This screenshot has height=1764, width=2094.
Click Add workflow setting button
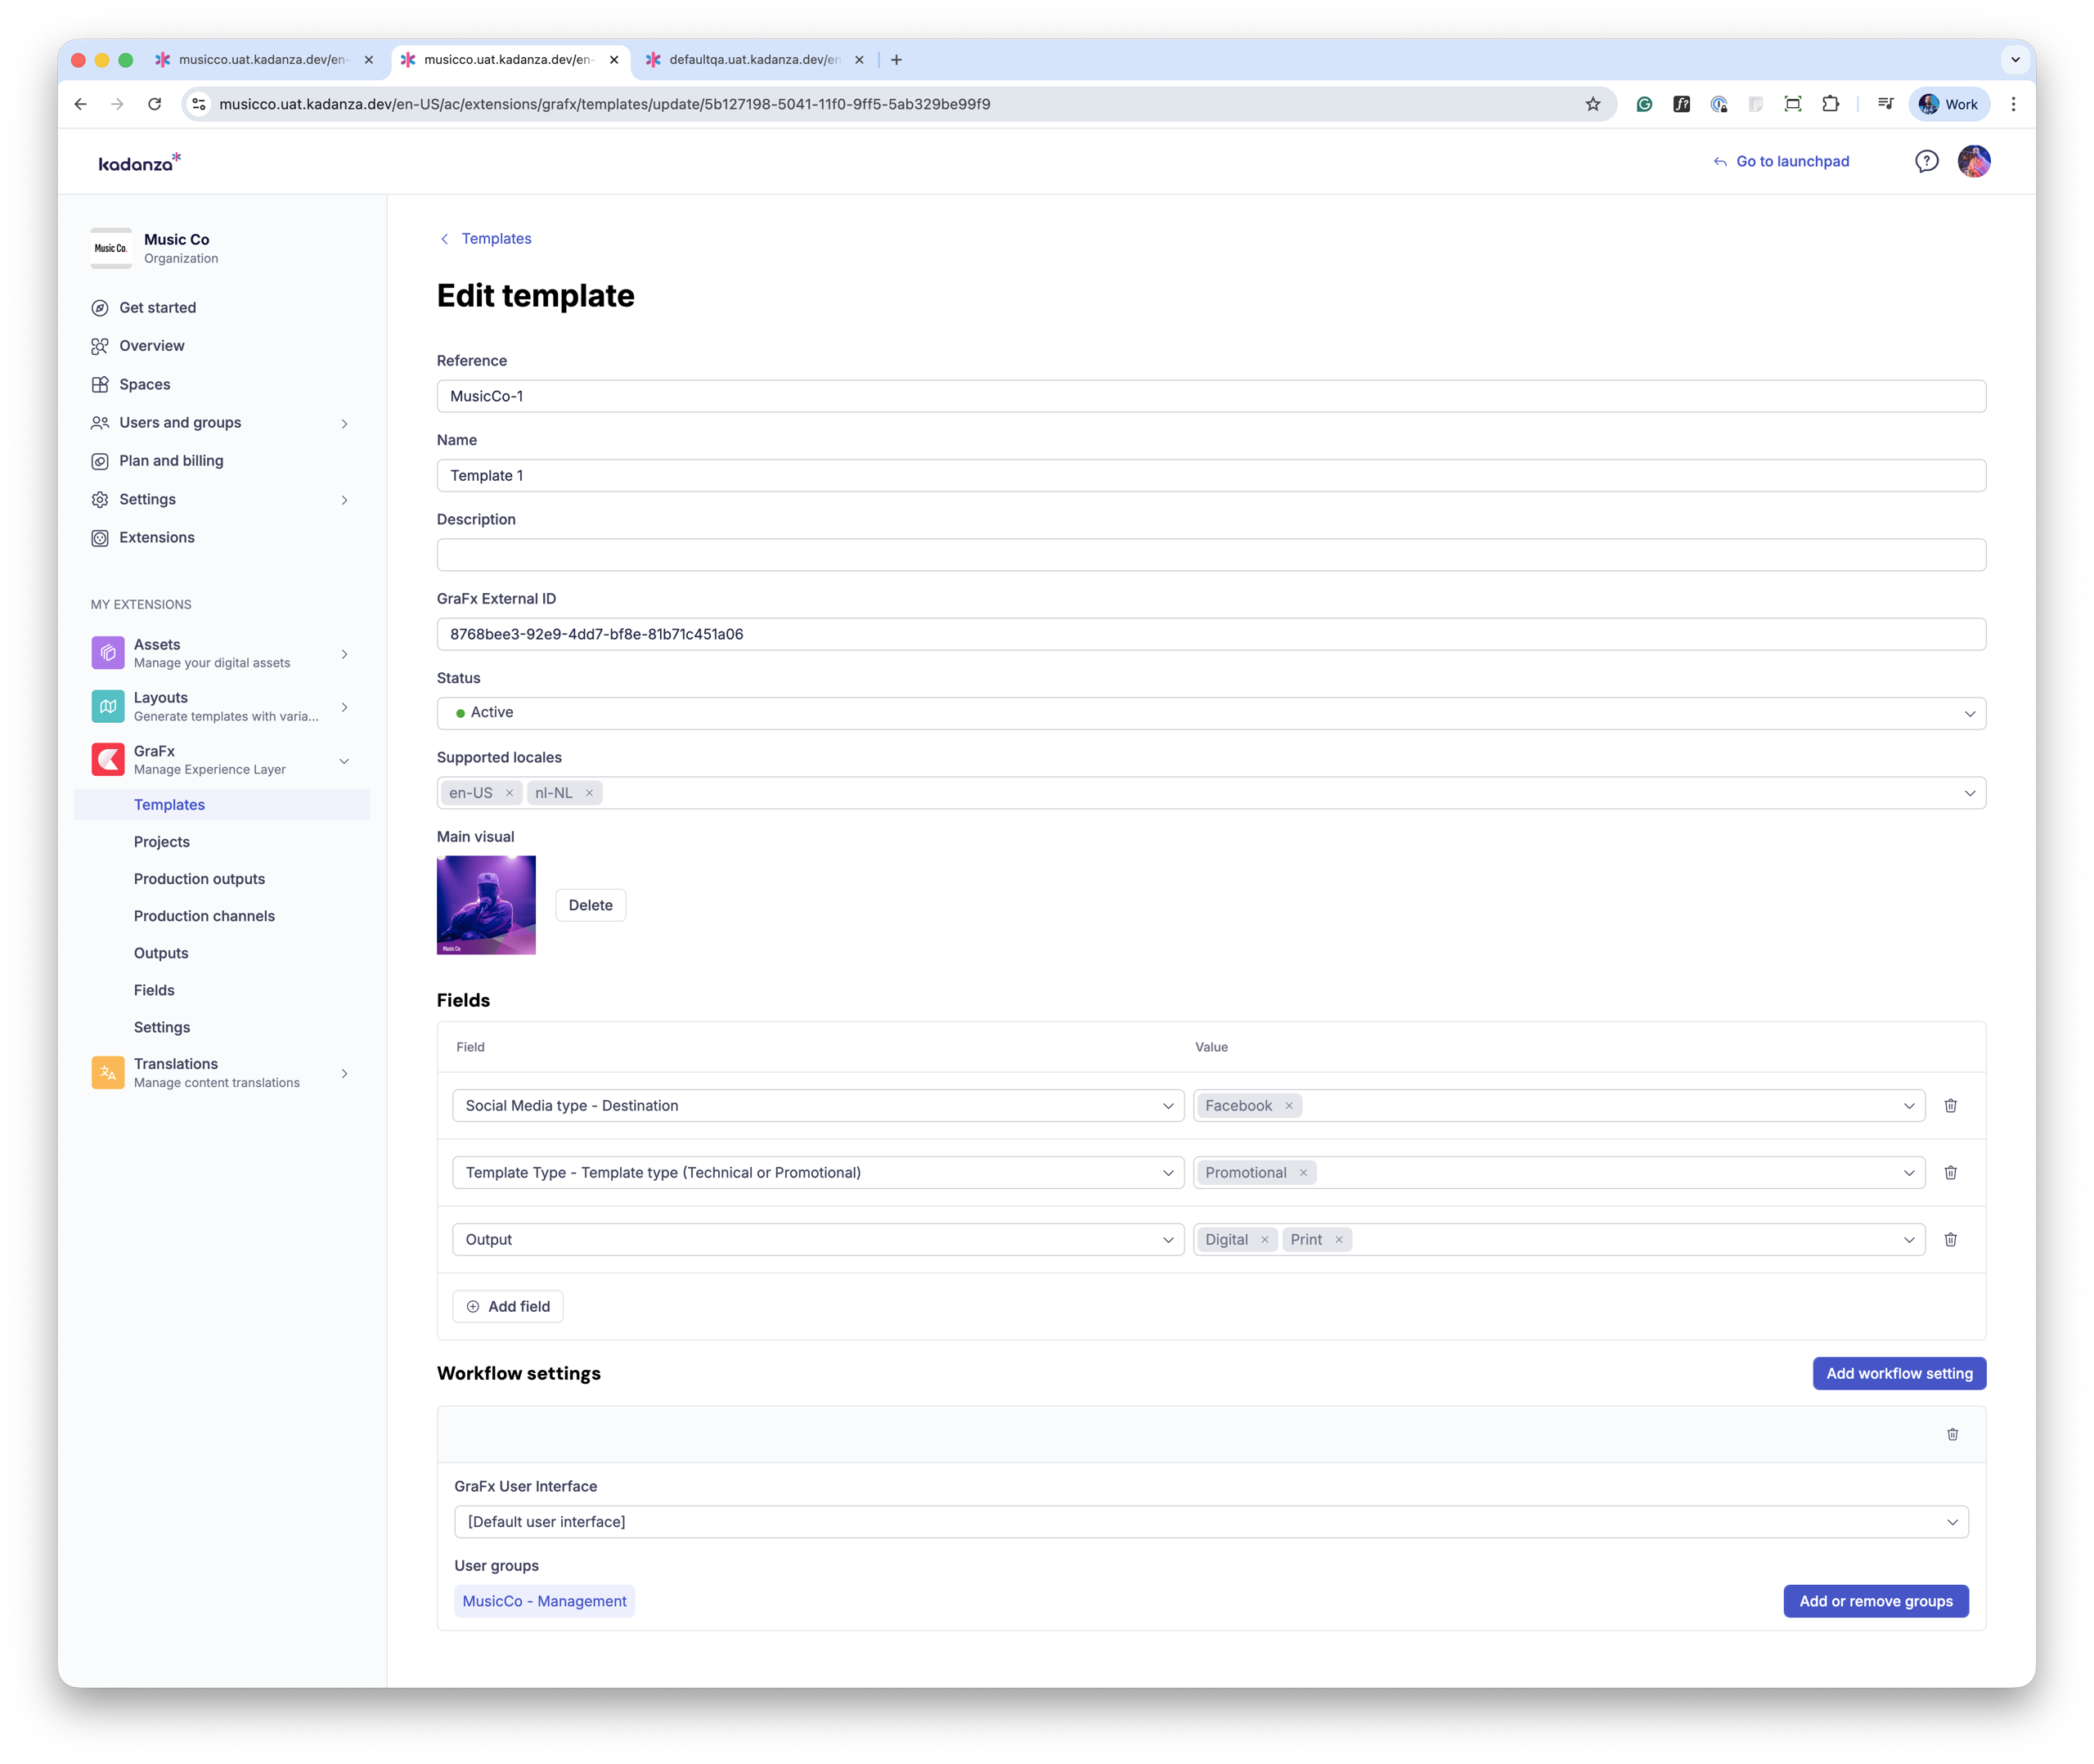[x=1898, y=1373]
